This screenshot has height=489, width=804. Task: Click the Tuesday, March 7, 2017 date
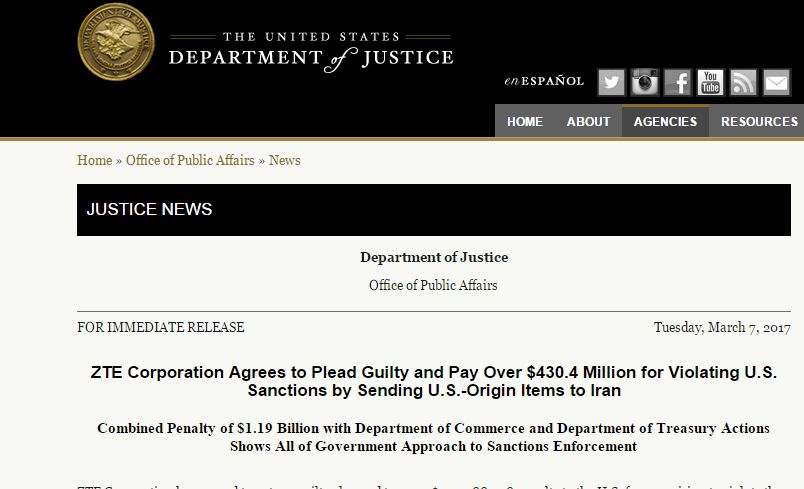(x=722, y=328)
